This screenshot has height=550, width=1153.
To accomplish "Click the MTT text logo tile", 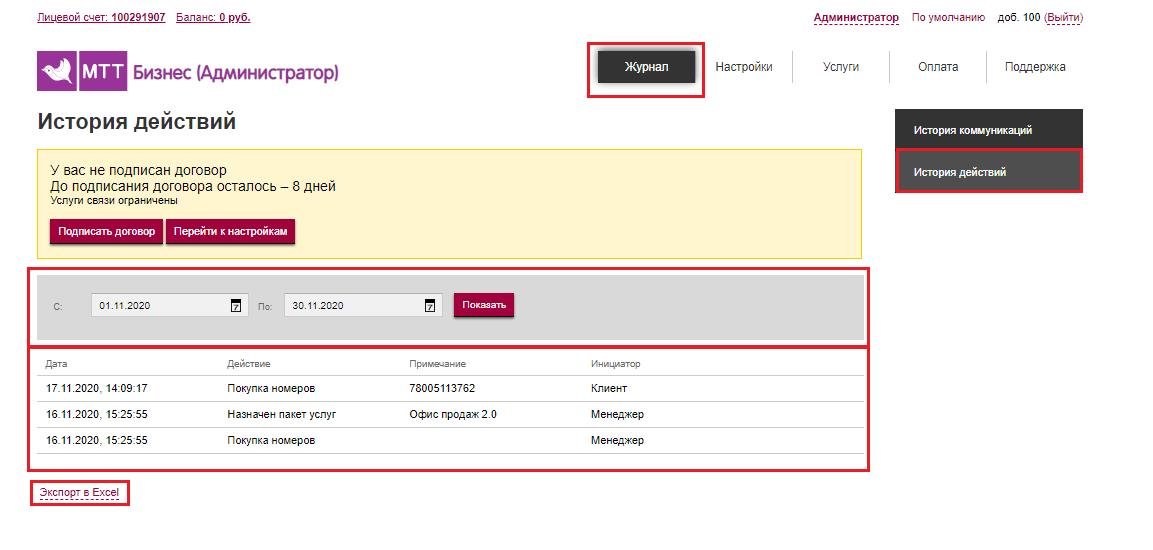I will tap(103, 71).
